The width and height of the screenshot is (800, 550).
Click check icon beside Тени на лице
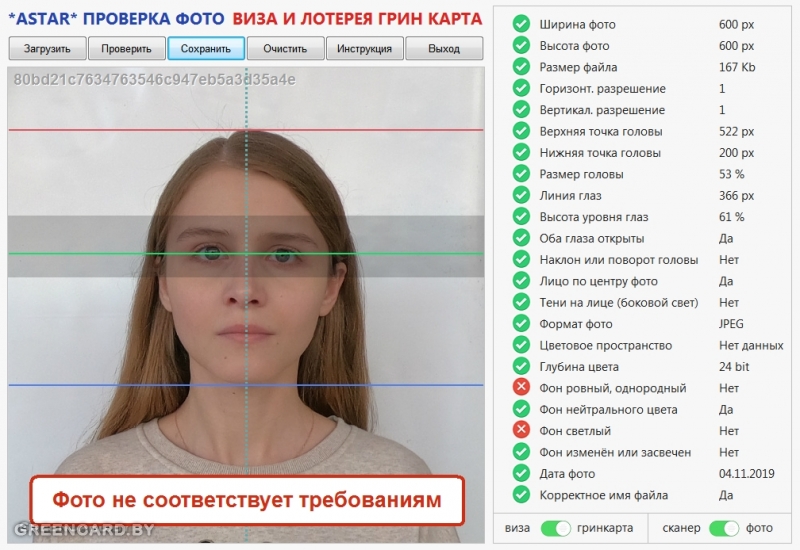point(521,303)
